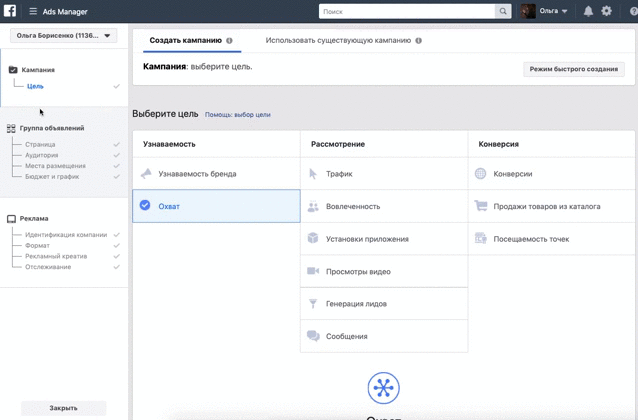Open the Помощь: выбор цели link
The image size is (638, 420).
pyautogui.click(x=238, y=115)
